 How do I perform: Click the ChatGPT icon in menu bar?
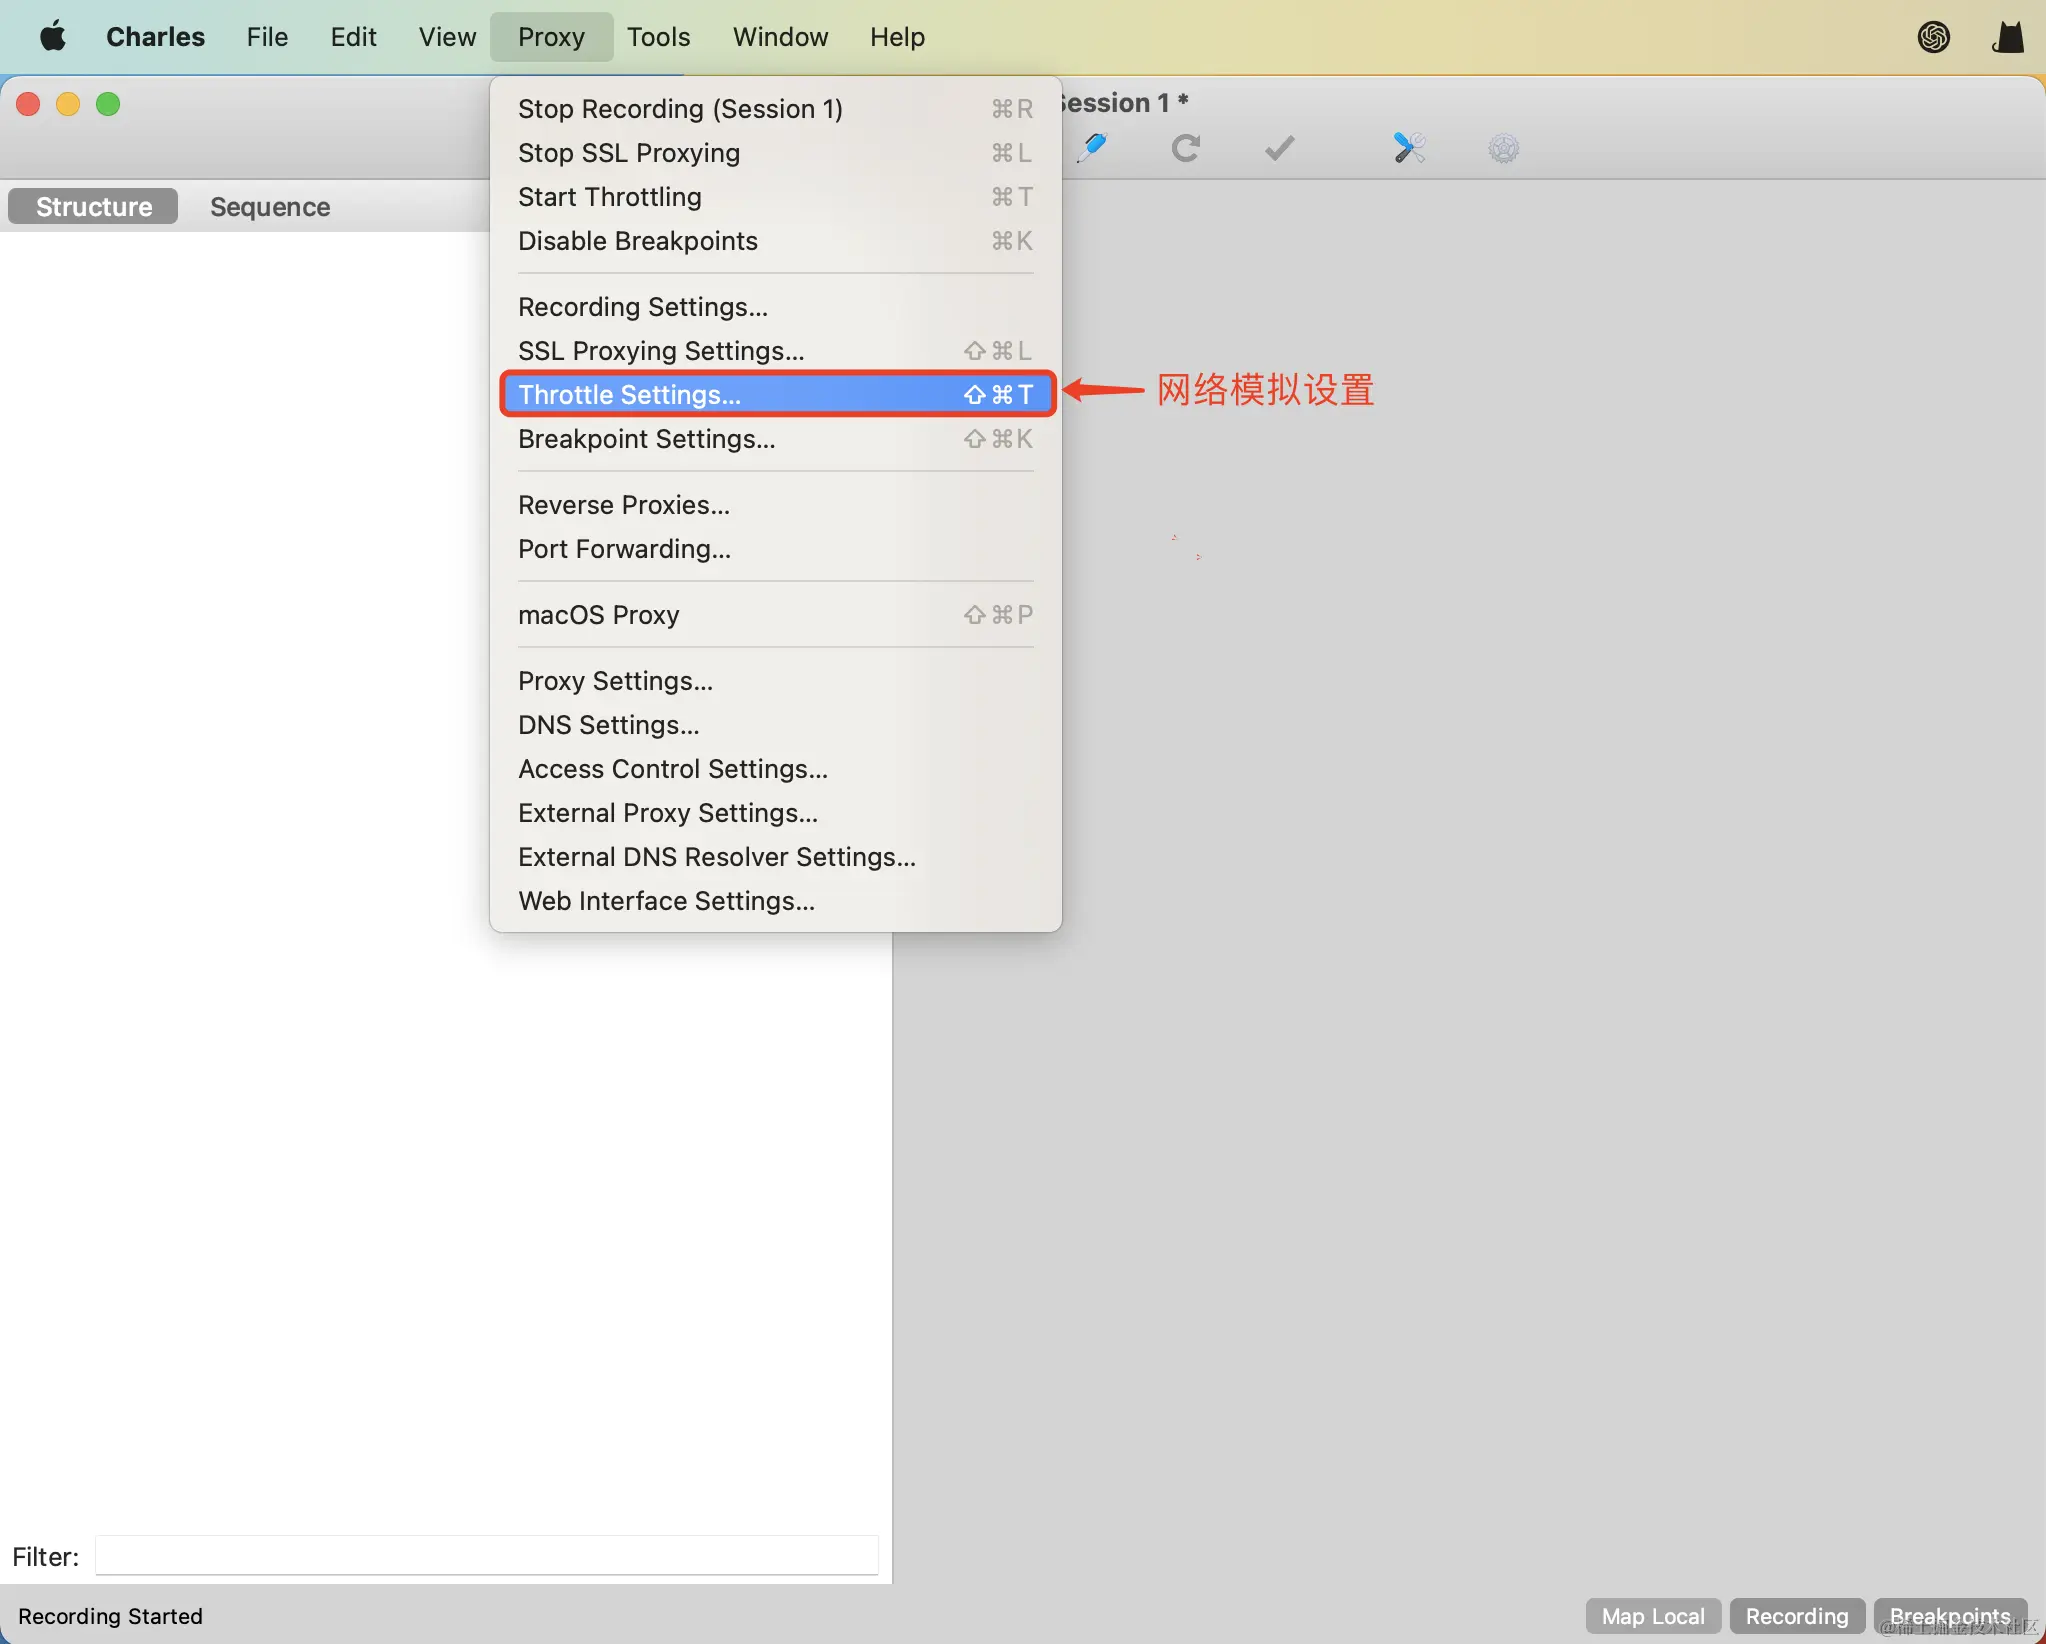click(1933, 37)
